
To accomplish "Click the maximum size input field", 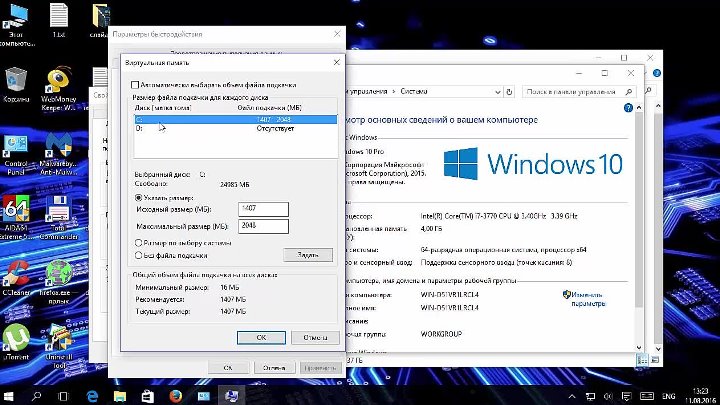I will 264,226.
